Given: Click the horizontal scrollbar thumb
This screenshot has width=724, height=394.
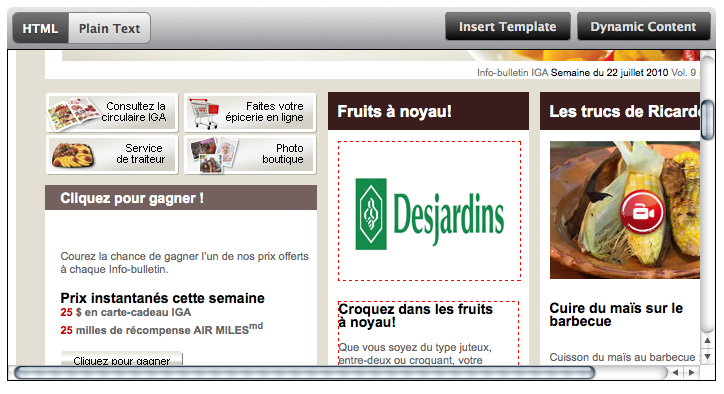Looking at the screenshot, I should [x=305, y=372].
